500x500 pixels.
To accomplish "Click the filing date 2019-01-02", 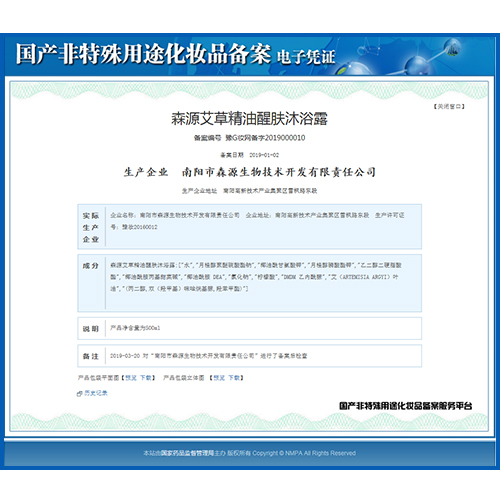I will (x=249, y=155).
